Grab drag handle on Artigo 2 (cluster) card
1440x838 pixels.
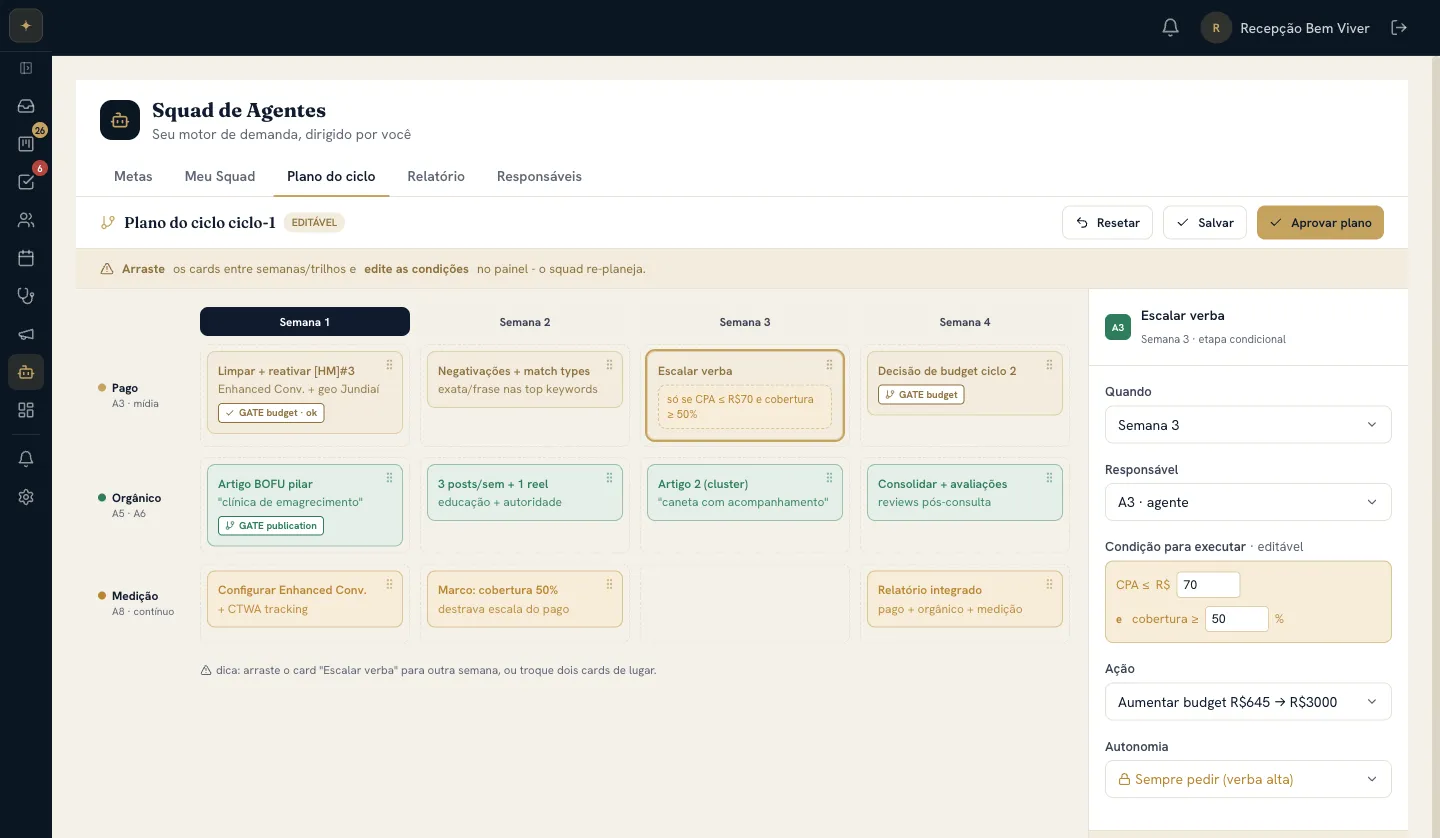coord(829,478)
